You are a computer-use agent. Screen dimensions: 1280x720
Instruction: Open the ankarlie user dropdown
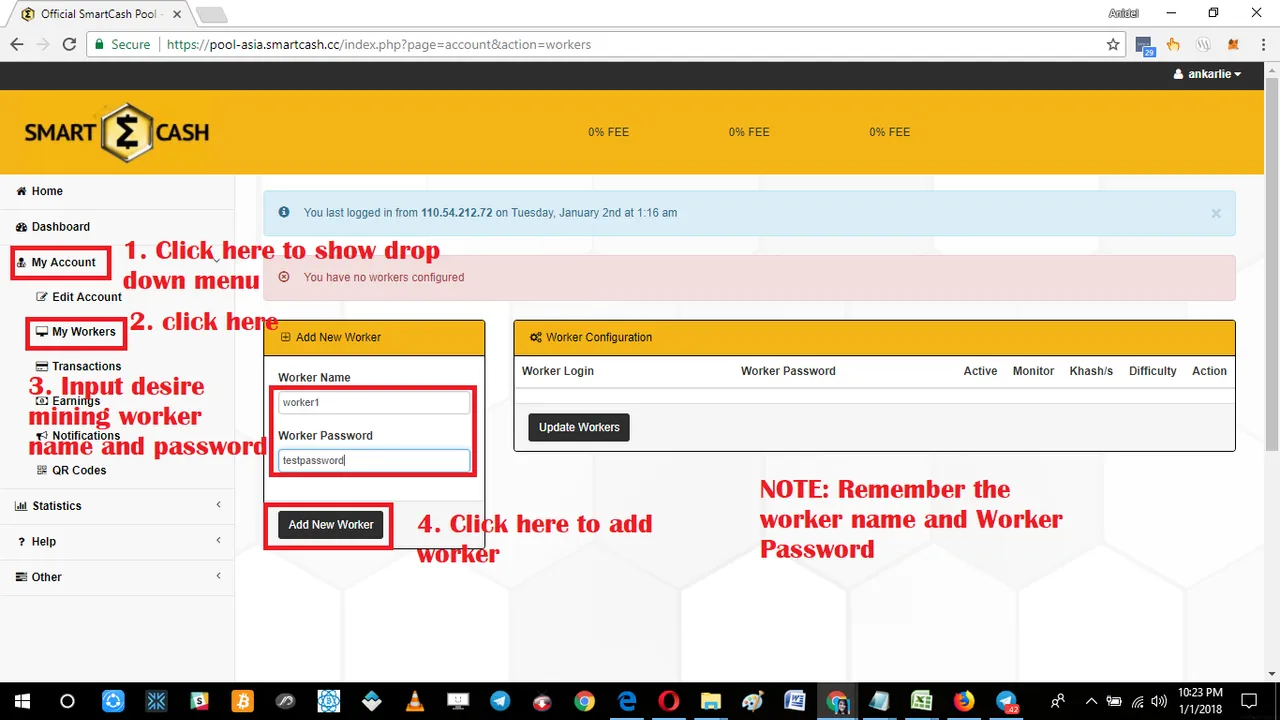click(1207, 74)
